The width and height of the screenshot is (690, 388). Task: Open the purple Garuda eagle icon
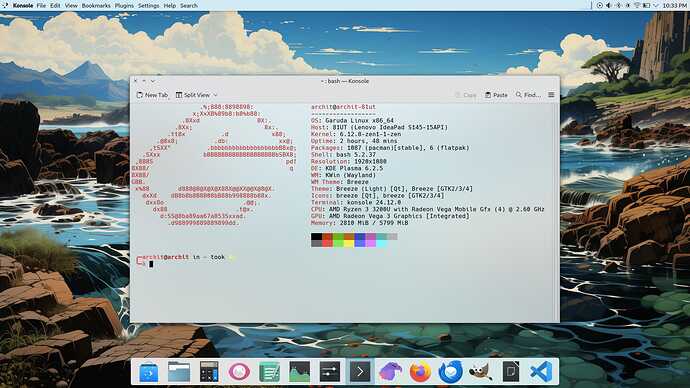(390, 372)
